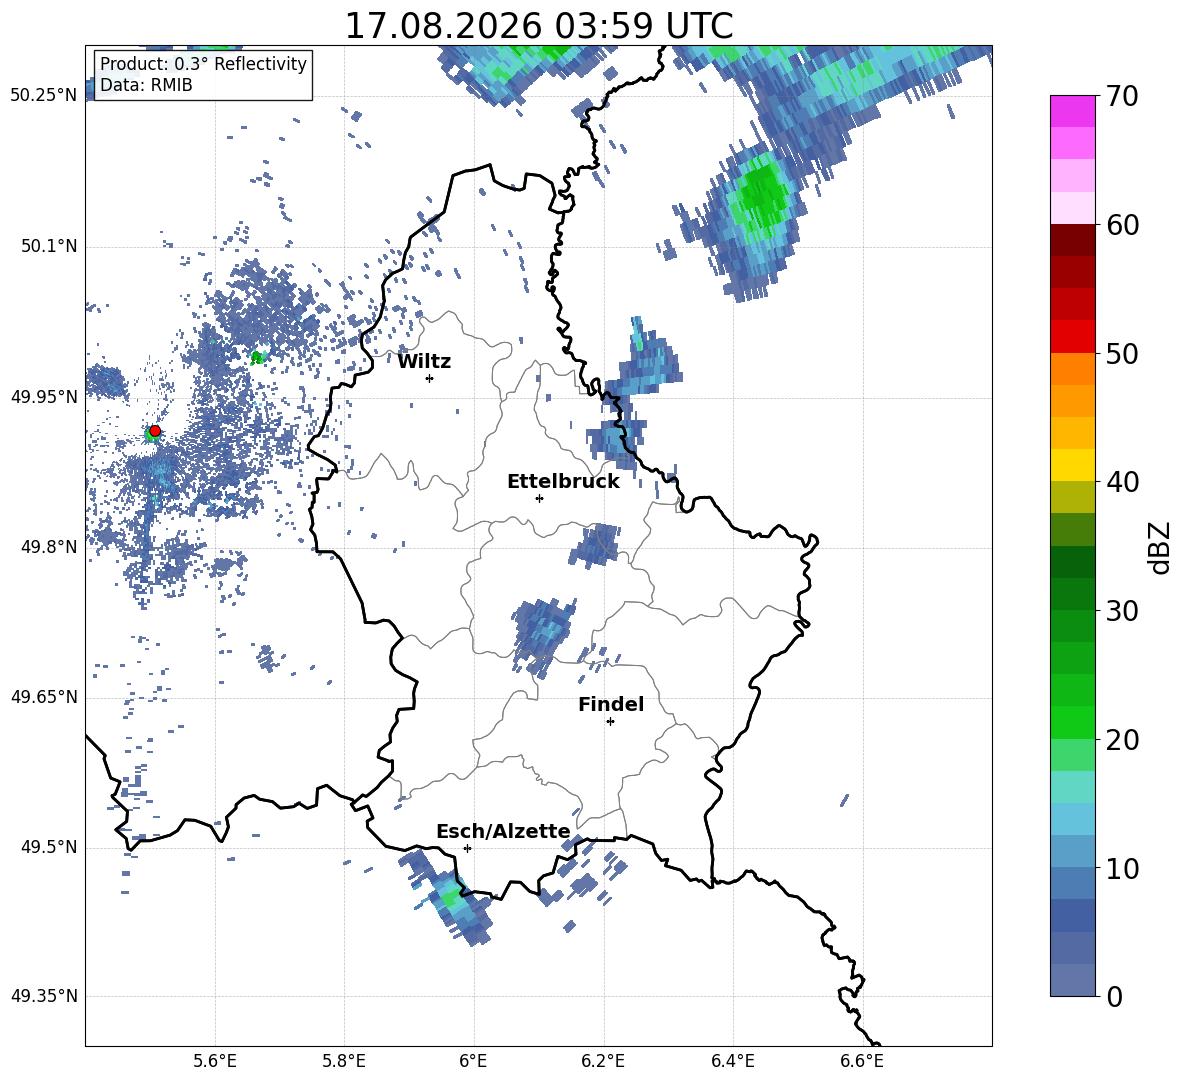1184x1081 pixels.
Task: Click the dark maroon 60 dBZ colorbar segment
Action: click(1072, 240)
